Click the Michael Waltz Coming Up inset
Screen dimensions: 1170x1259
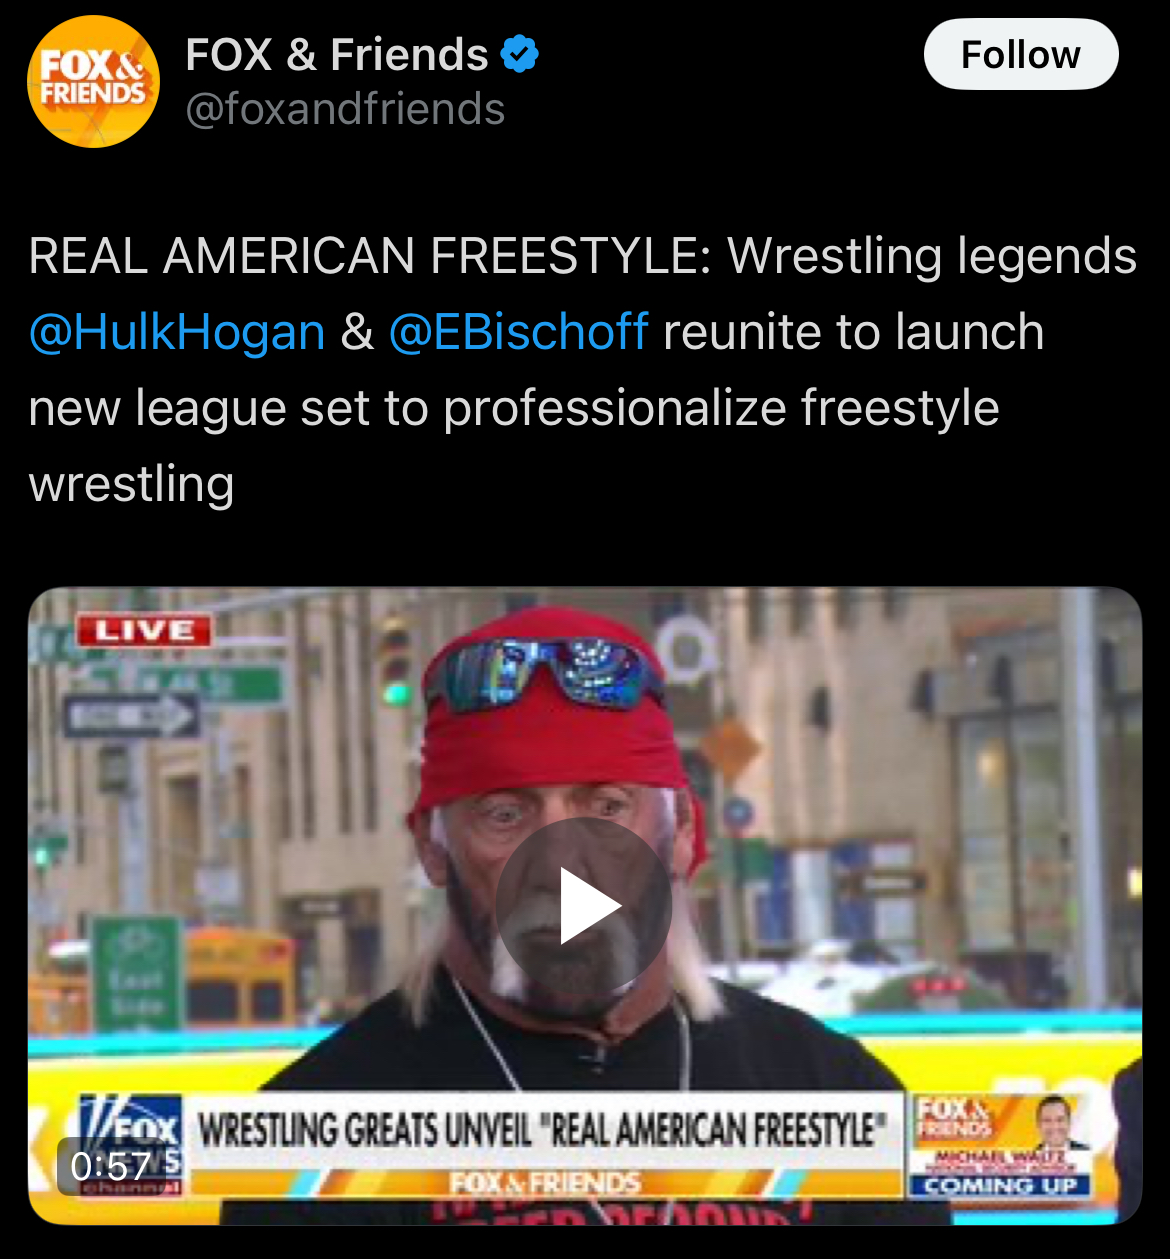click(x=1001, y=1146)
